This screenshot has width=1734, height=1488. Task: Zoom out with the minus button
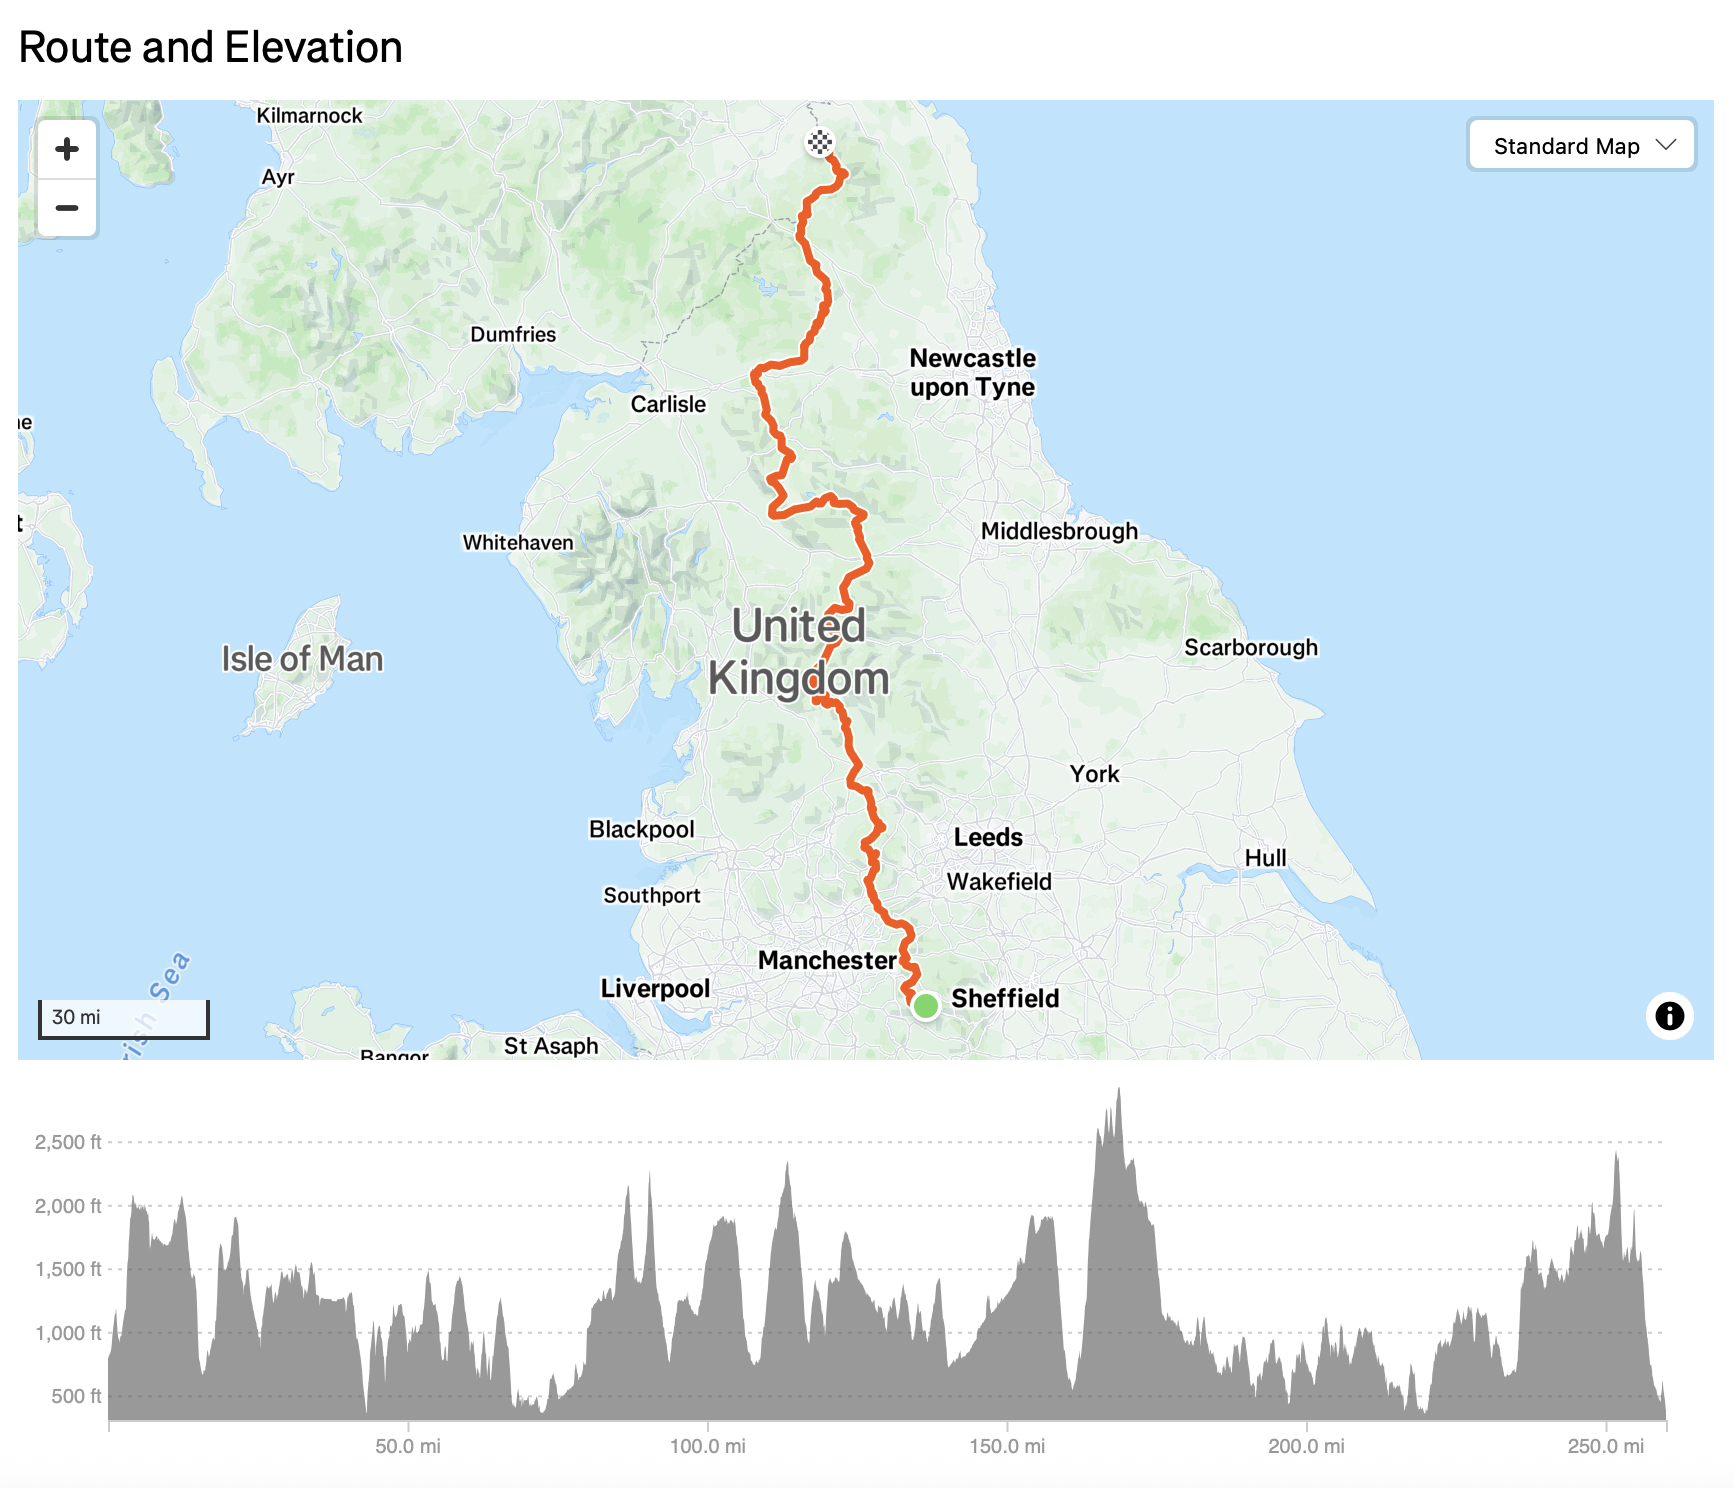(x=67, y=208)
